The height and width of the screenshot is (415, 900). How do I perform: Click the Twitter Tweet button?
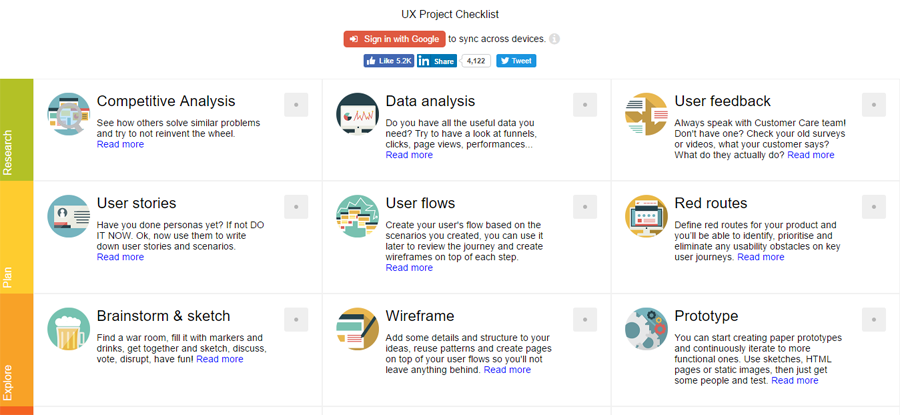(516, 61)
